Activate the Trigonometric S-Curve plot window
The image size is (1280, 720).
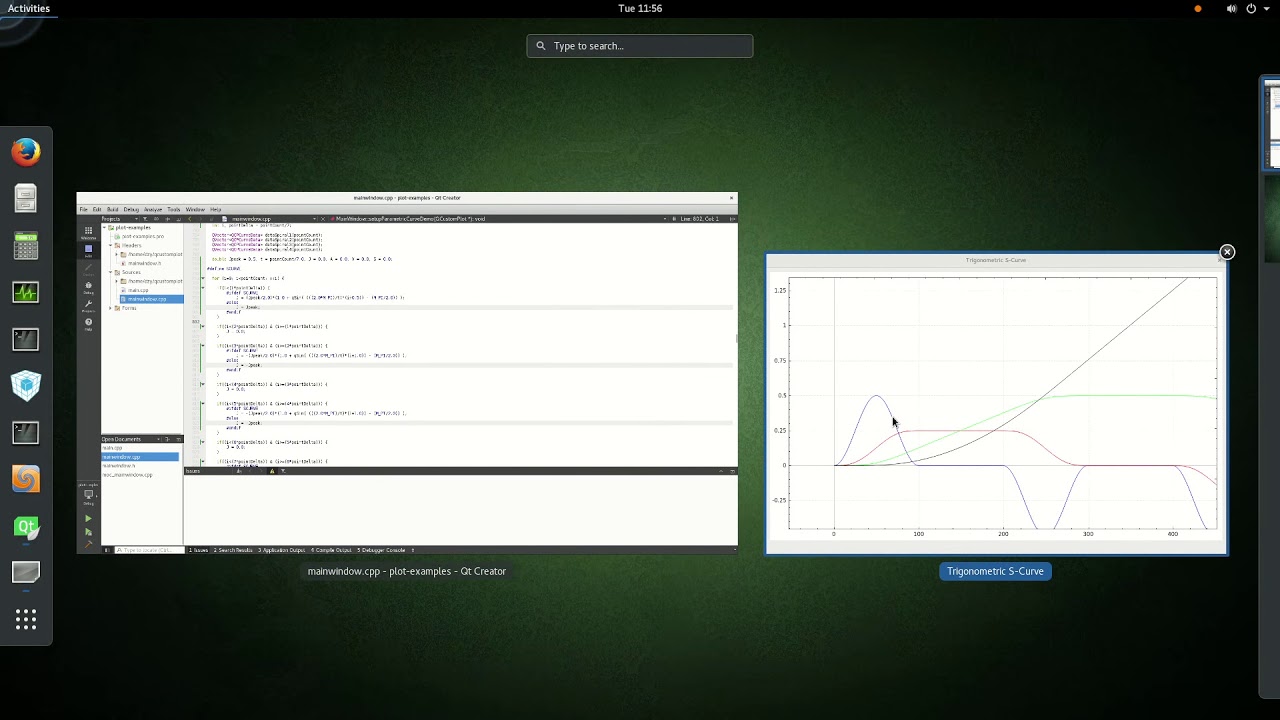coord(996,403)
